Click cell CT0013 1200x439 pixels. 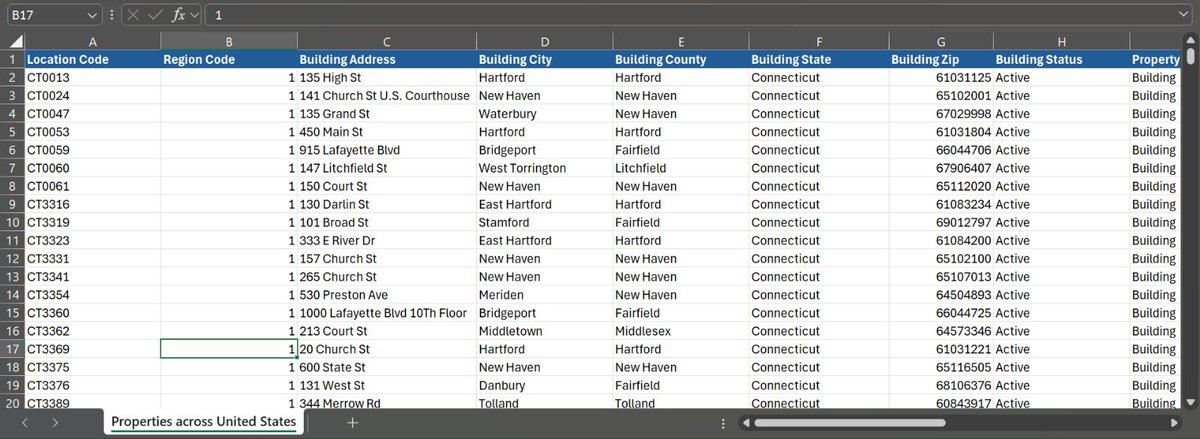tap(92, 77)
